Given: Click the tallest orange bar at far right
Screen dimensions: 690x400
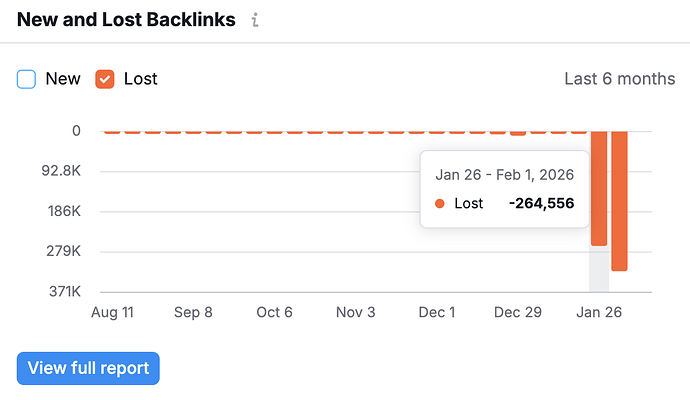Looking at the screenshot, I should [619, 200].
